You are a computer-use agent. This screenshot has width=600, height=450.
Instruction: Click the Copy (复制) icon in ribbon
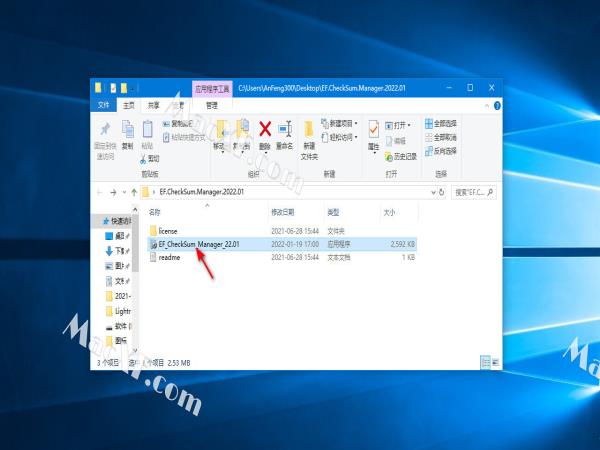(127, 133)
